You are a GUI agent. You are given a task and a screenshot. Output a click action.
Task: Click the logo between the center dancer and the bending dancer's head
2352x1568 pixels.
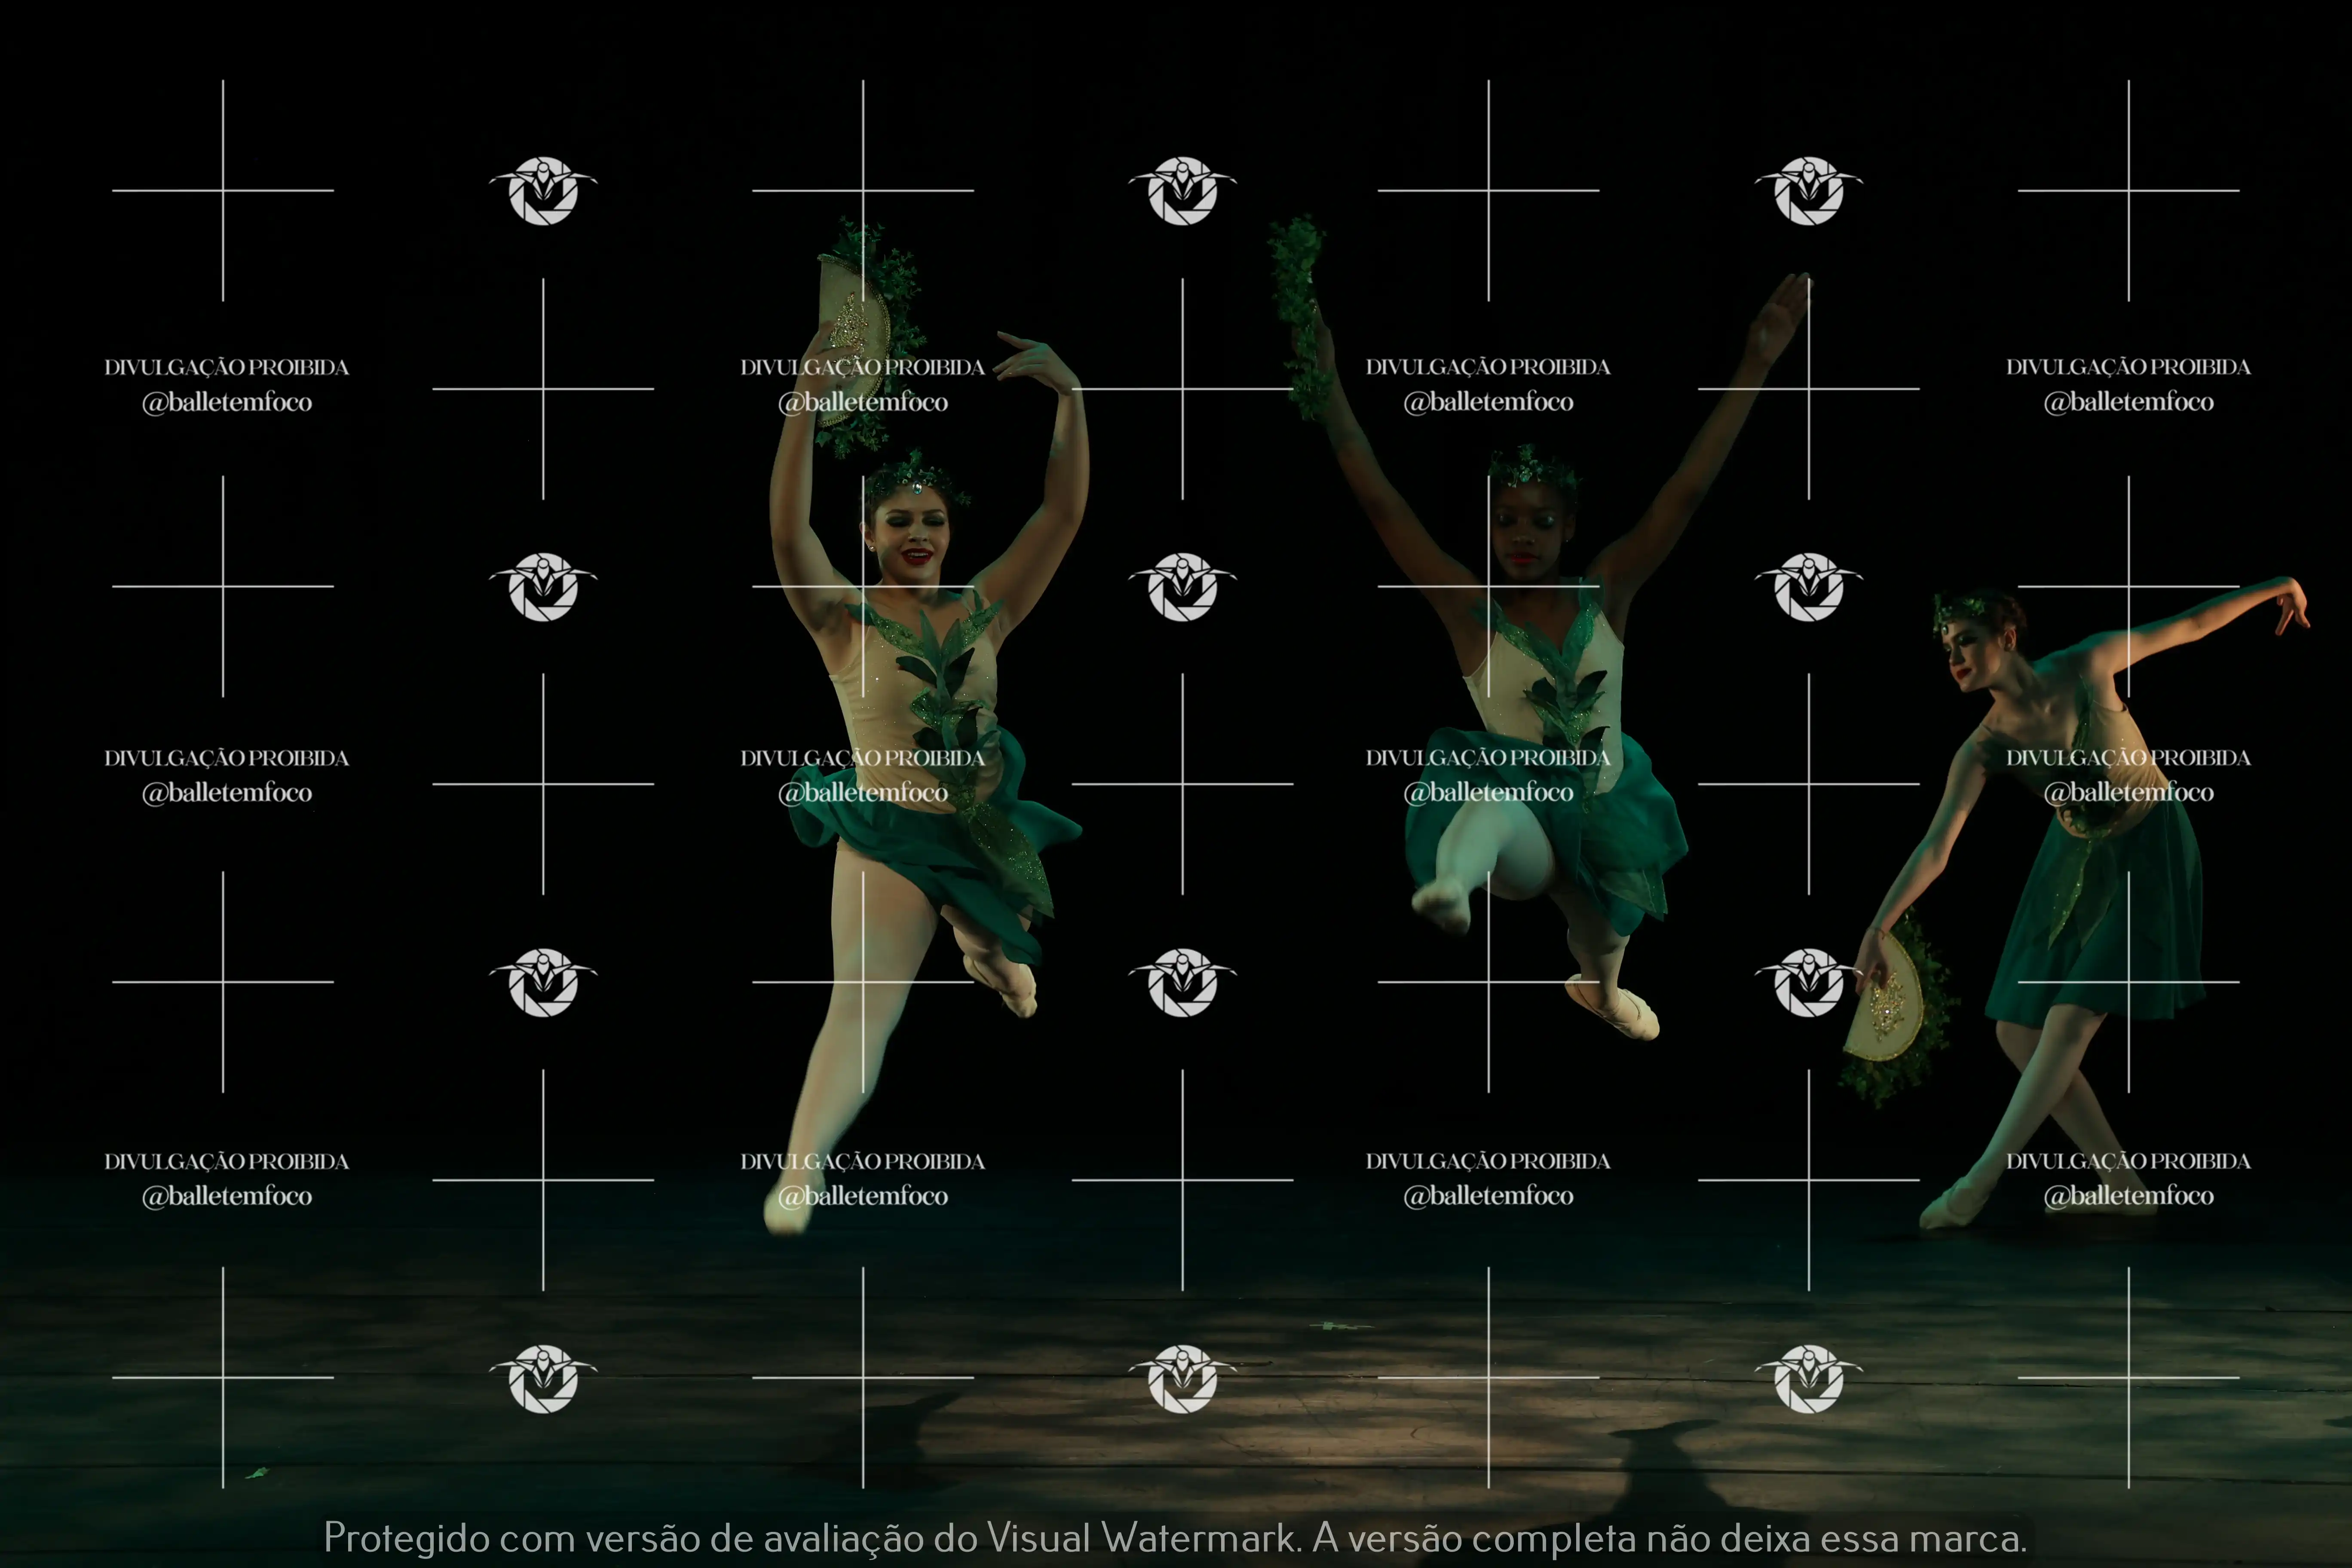tap(1808, 587)
